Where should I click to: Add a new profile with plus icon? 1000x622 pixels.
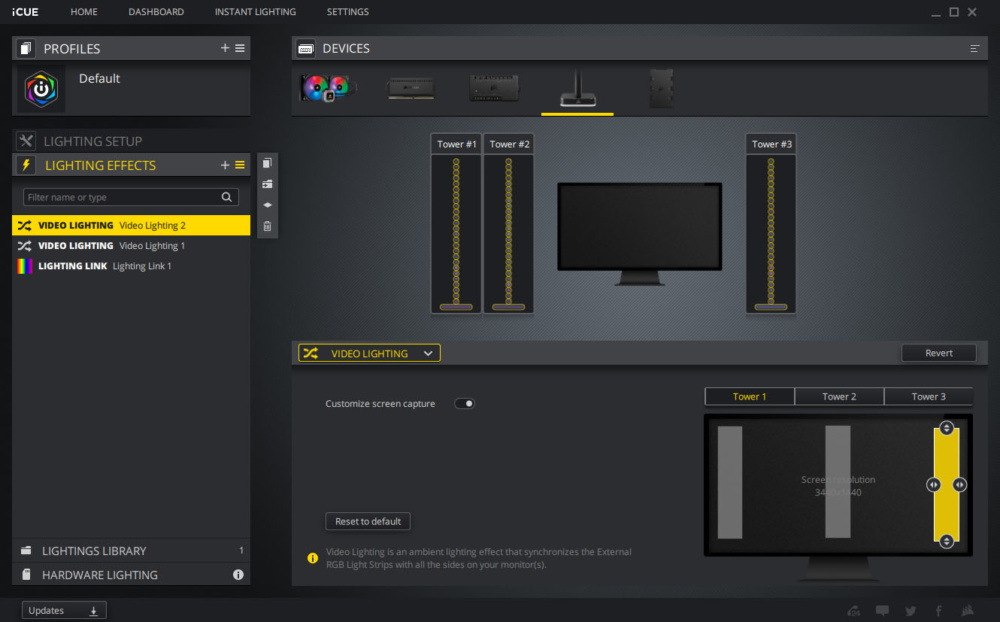pos(224,48)
